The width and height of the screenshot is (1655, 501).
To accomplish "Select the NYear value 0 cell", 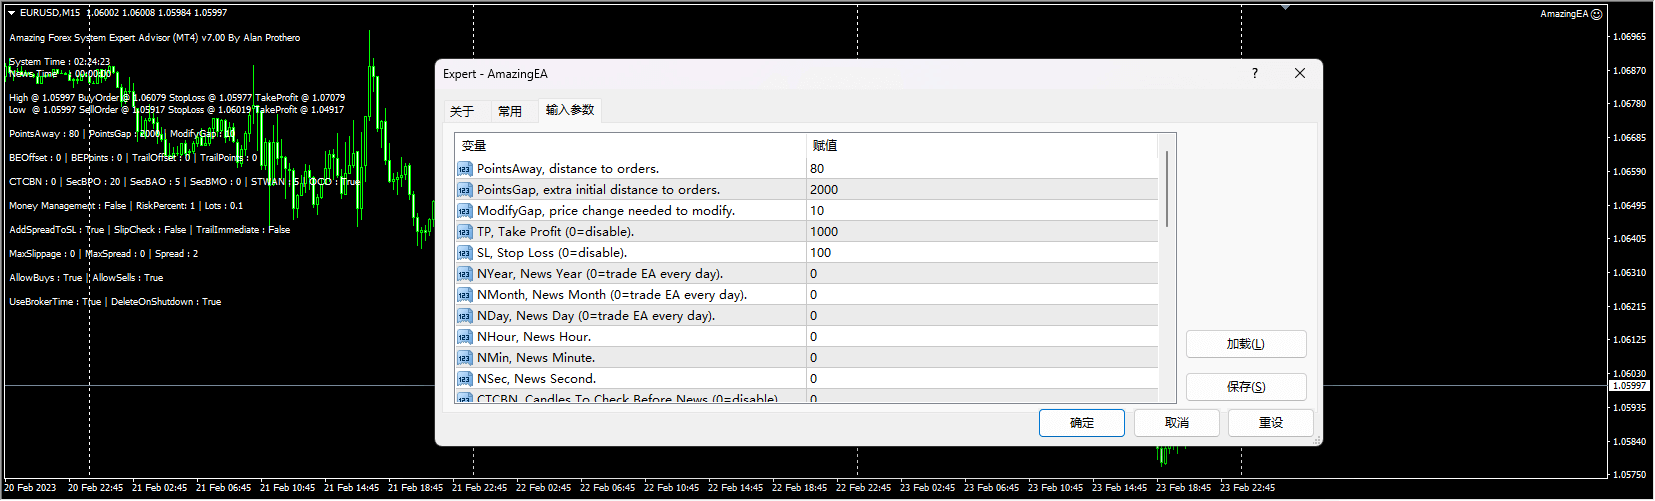I will pos(982,274).
